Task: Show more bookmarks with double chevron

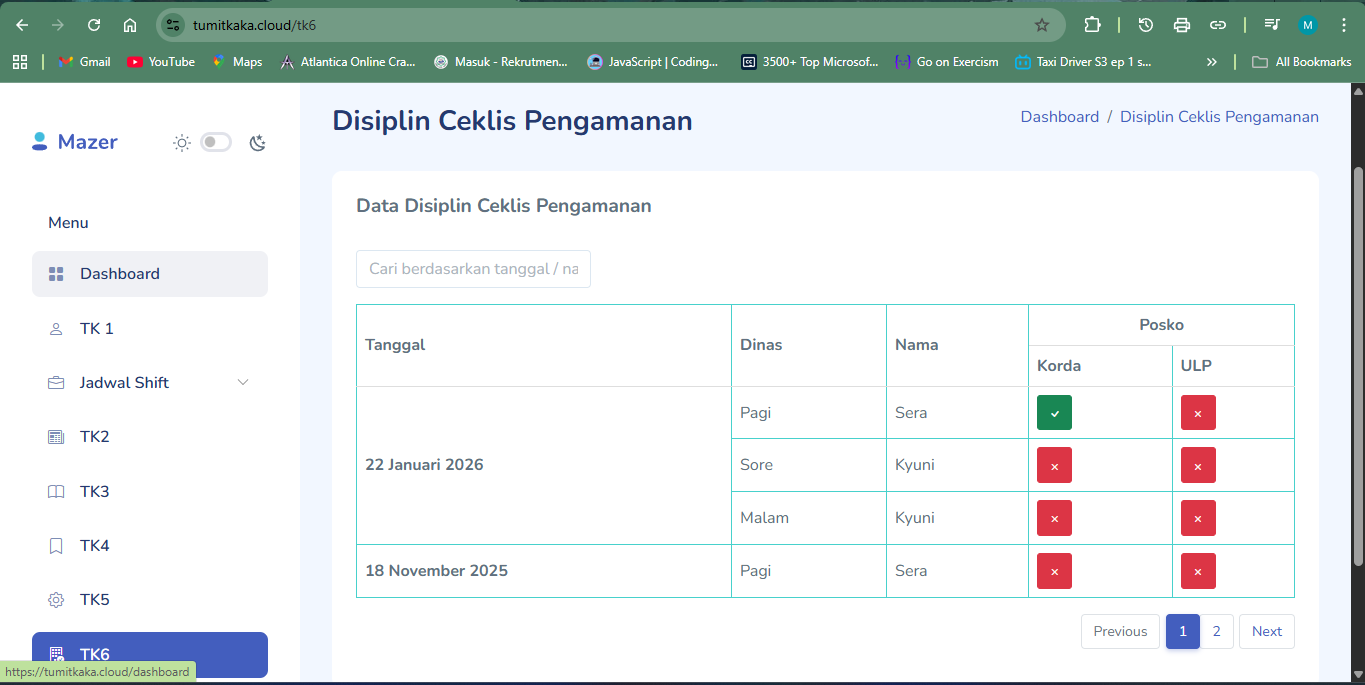Action: (1212, 62)
